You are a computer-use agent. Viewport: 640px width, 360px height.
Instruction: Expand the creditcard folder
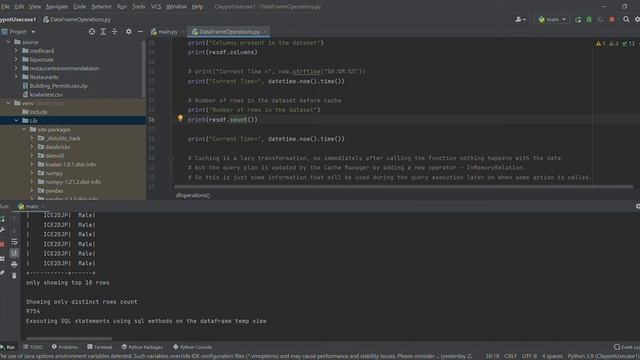tap(16, 51)
